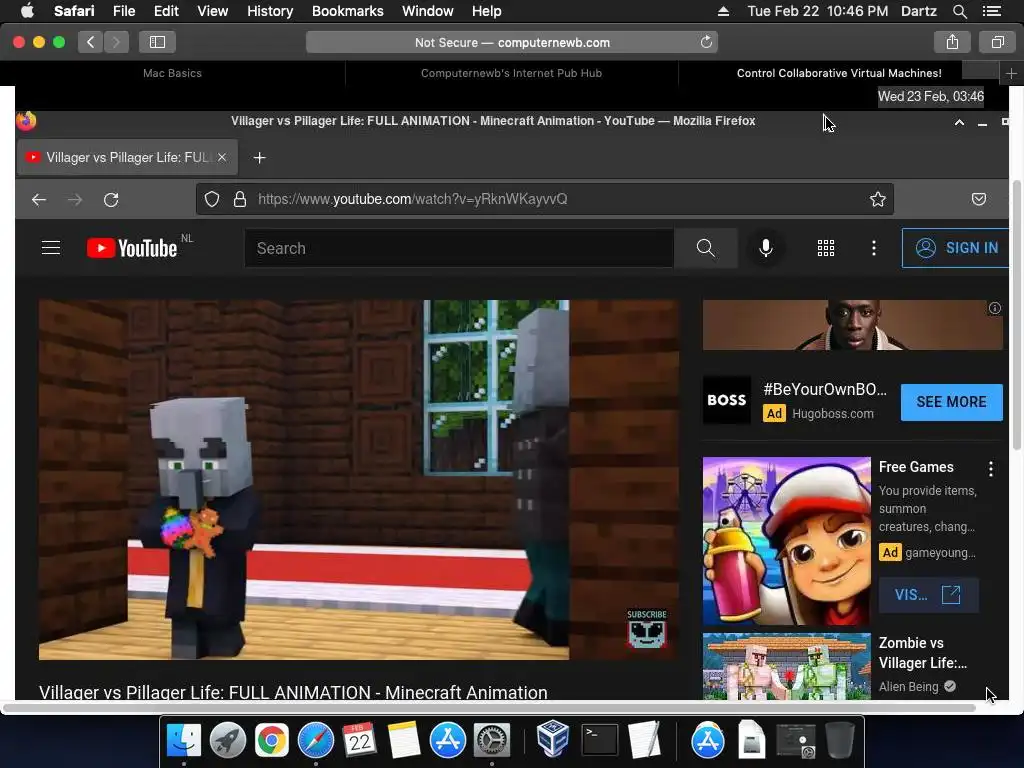This screenshot has width=1024, height=768.
Task: Click SEE MORE on the Hugoboss ad
Action: click(951, 402)
